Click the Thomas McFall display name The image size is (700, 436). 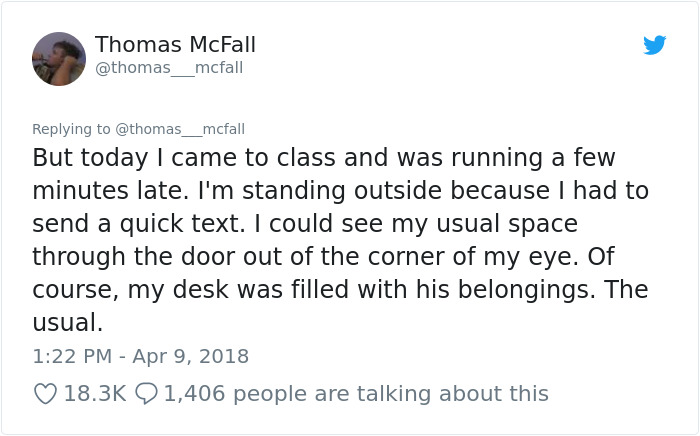pyautogui.click(x=175, y=45)
